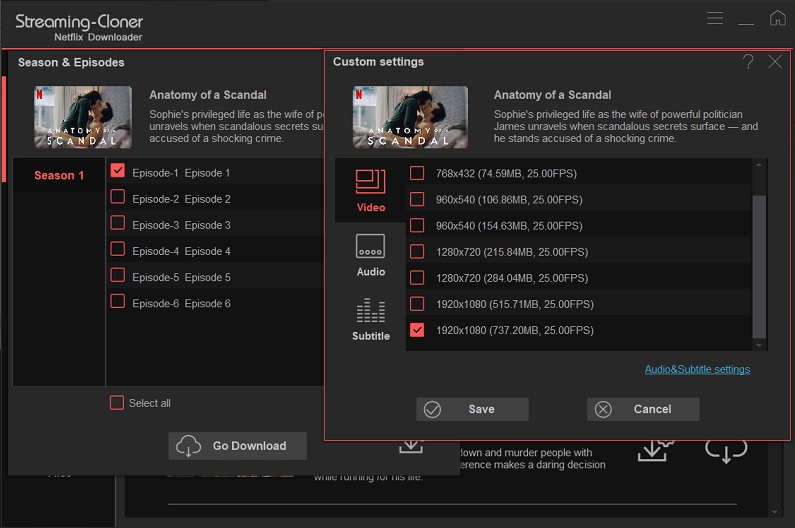Image resolution: width=795 pixels, height=528 pixels.
Task: Click the download tray icon behind the dialog
Action: click(411, 447)
